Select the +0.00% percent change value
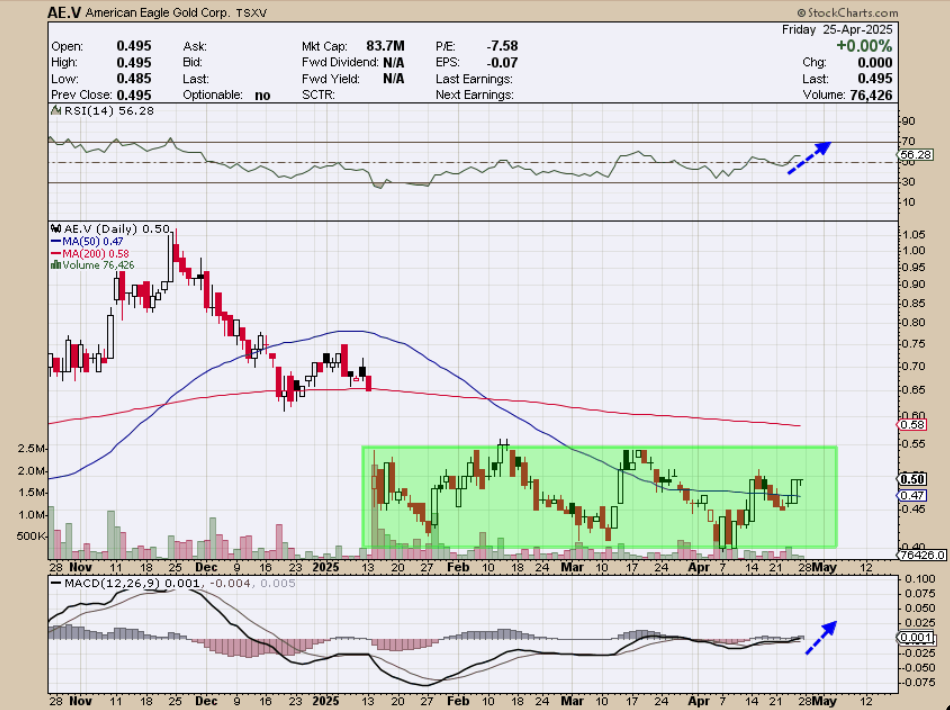The image size is (950, 710). pos(864,46)
